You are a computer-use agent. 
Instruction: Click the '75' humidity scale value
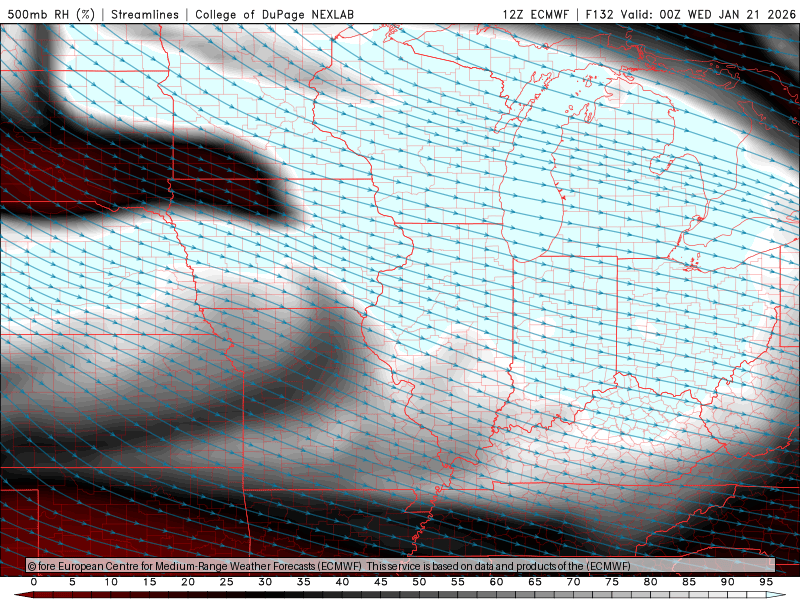tap(612, 582)
